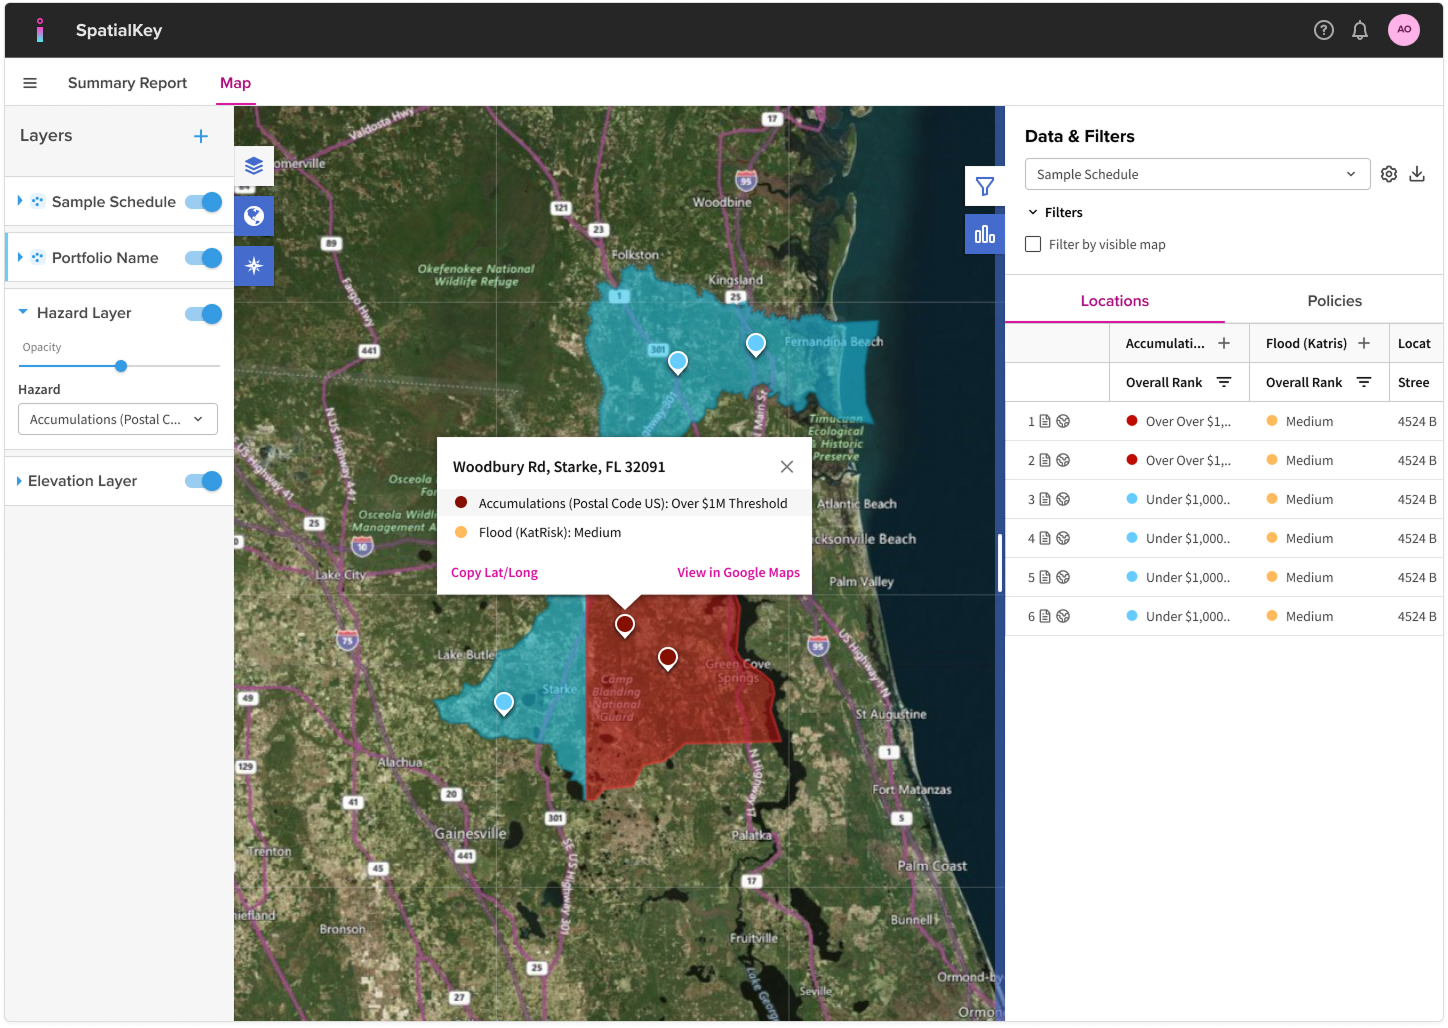
Task: Click the add layer plus icon
Action: [201, 136]
